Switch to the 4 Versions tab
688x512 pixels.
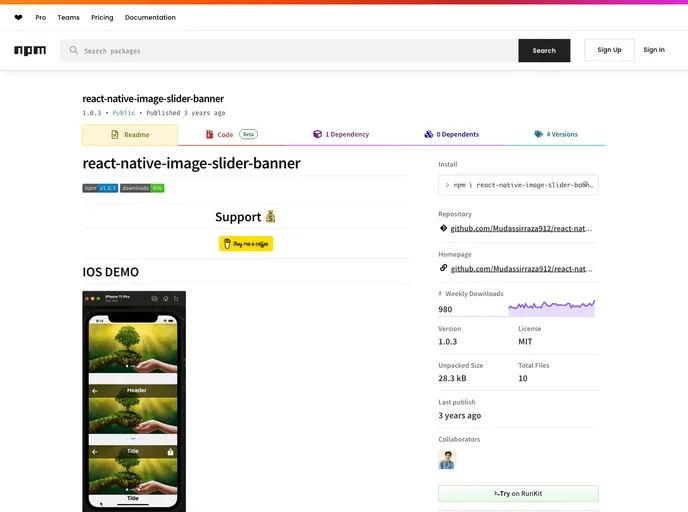coord(555,134)
